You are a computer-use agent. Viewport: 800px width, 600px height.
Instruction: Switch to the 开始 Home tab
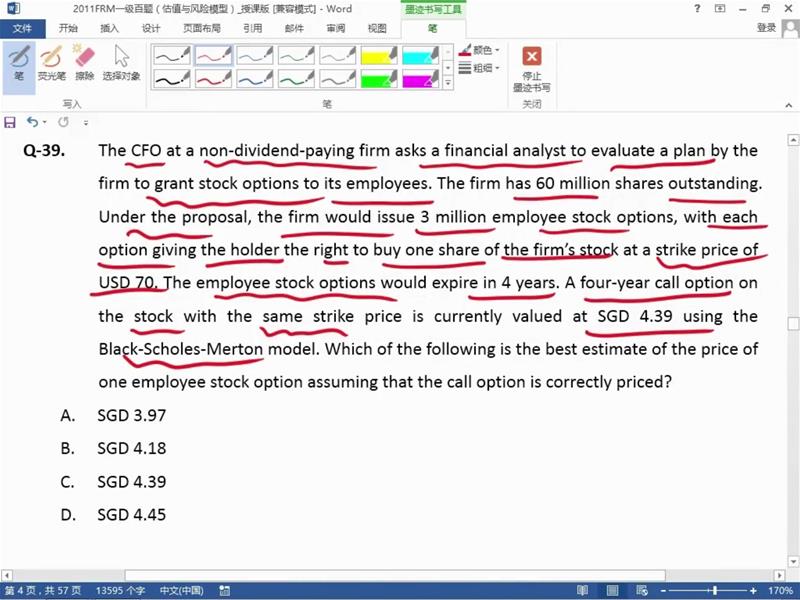tap(68, 28)
